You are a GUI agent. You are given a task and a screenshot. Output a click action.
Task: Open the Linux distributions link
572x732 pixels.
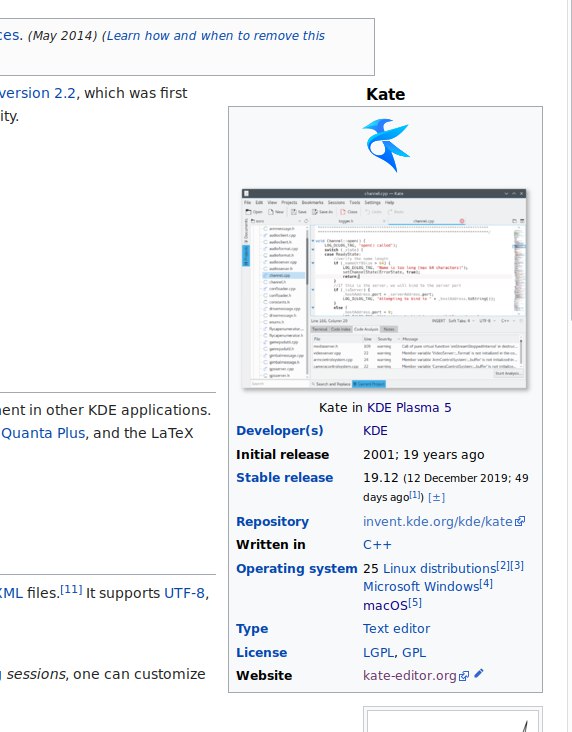point(439,569)
